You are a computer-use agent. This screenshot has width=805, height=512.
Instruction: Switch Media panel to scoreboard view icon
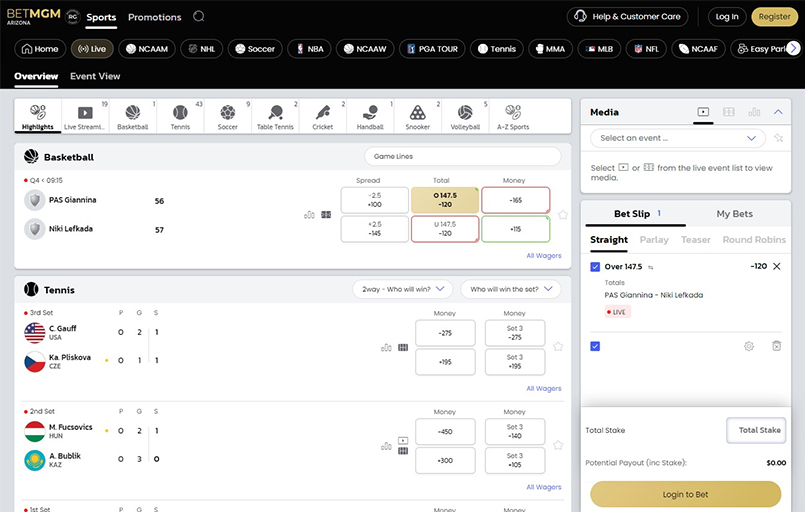(729, 112)
